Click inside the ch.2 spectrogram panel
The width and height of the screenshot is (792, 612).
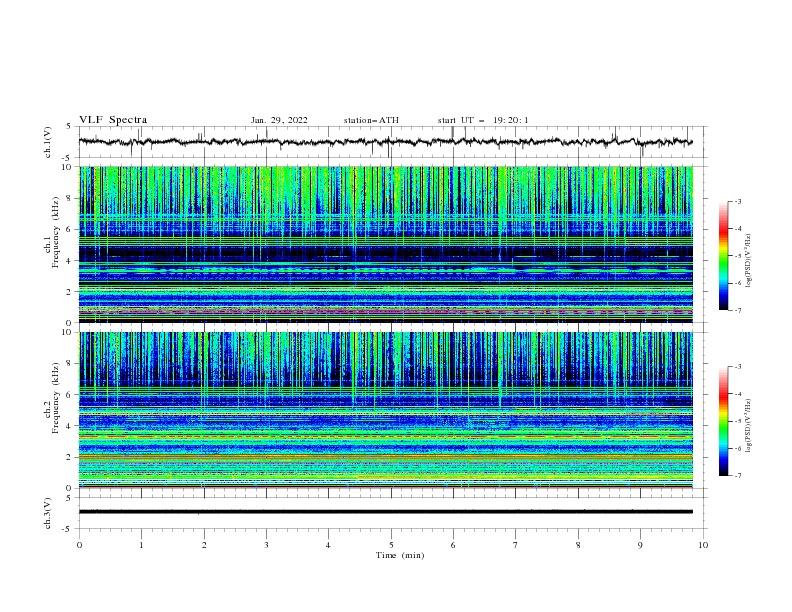tap(386, 410)
